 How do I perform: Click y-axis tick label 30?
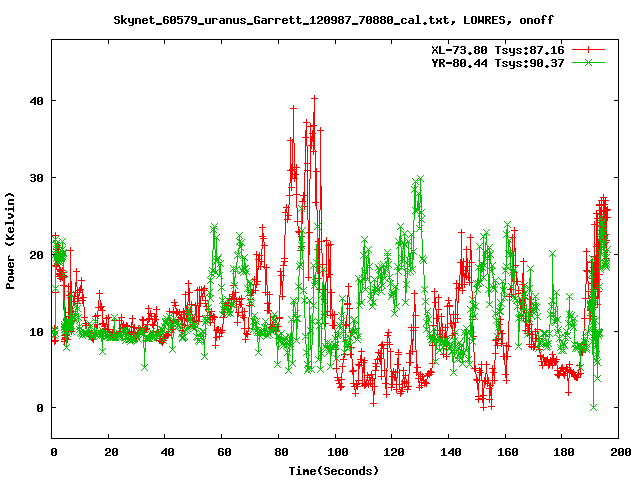coord(37,178)
